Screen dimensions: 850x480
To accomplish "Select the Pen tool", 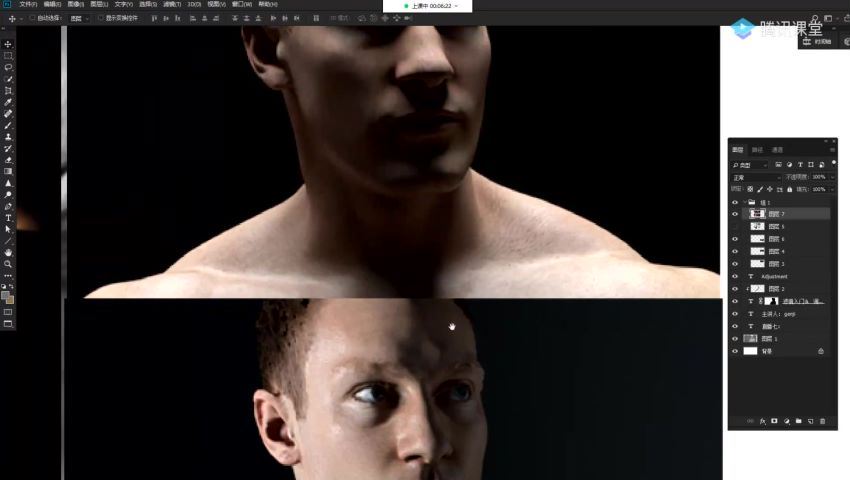I will (x=8, y=207).
